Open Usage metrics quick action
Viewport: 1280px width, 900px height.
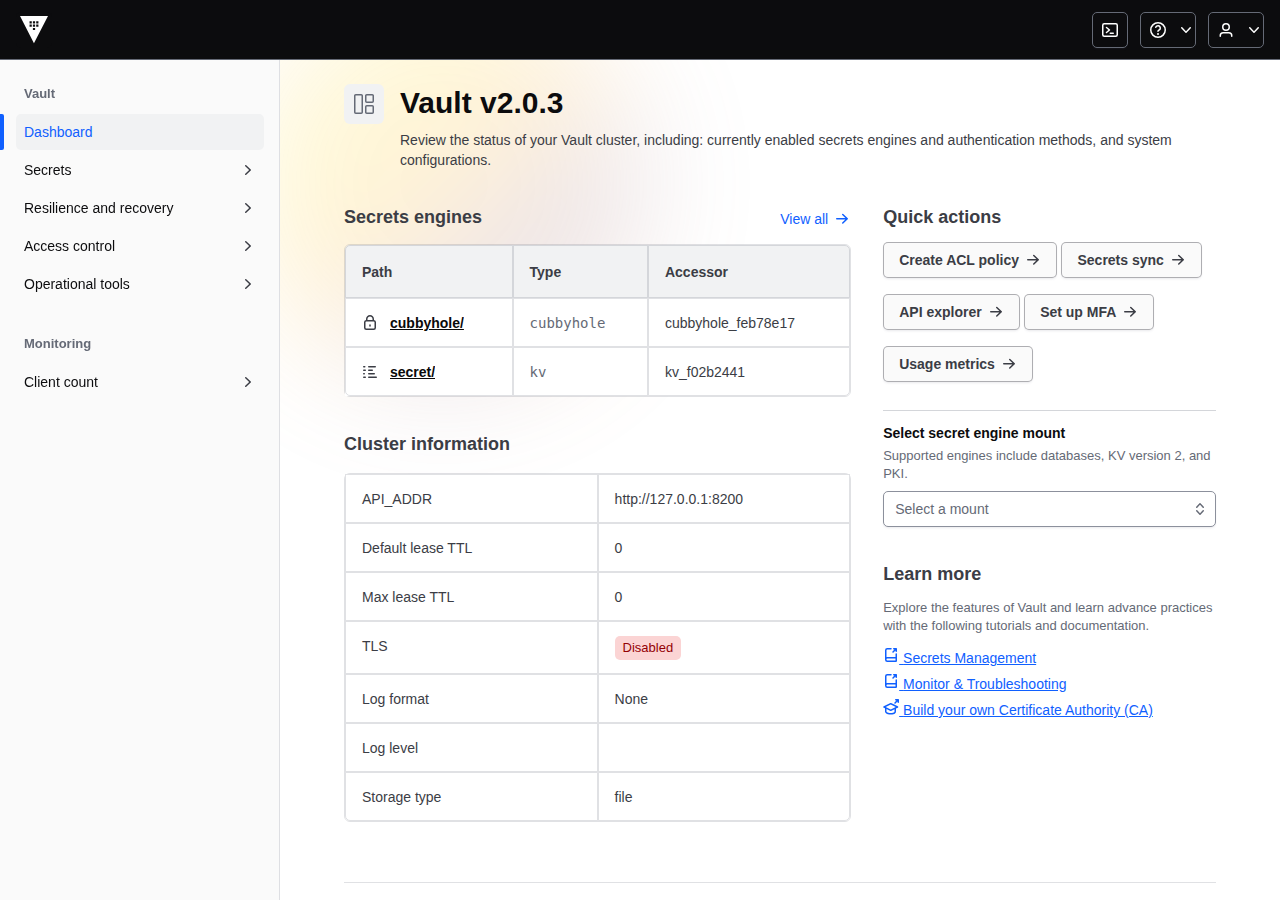coord(957,364)
